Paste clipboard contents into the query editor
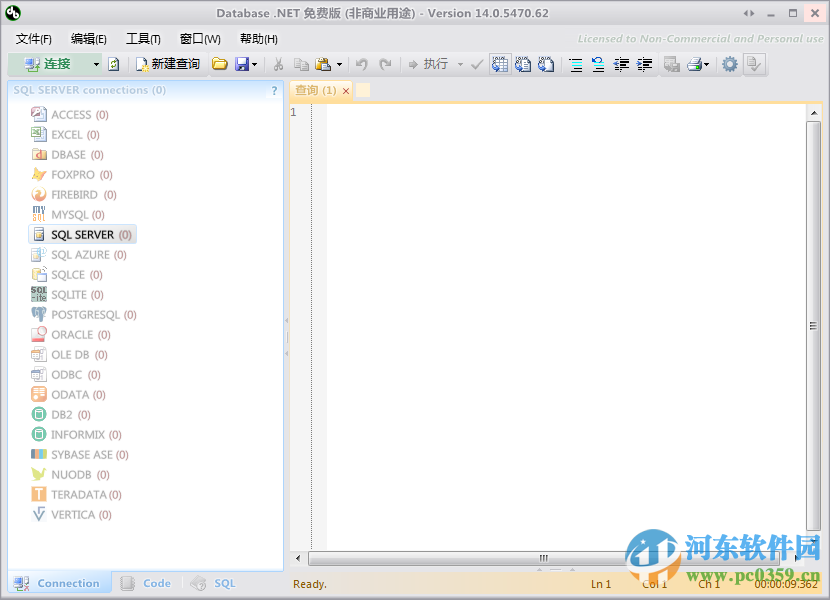 [324, 64]
